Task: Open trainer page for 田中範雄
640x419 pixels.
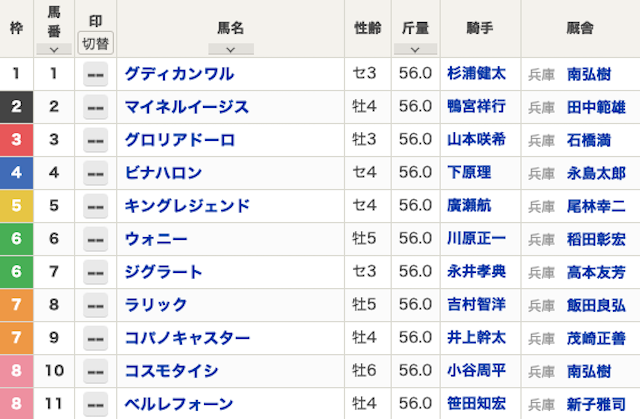Action: click(x=596, y=107)
